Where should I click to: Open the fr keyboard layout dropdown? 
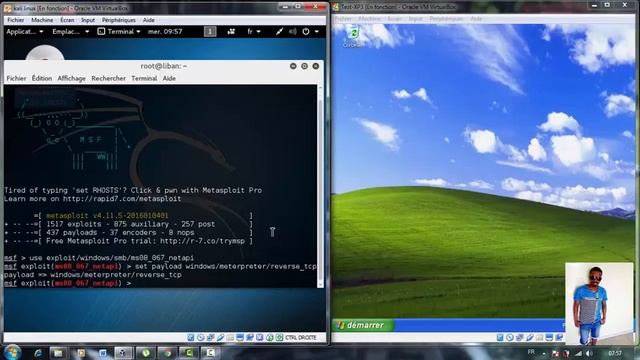tap(253, 31)
